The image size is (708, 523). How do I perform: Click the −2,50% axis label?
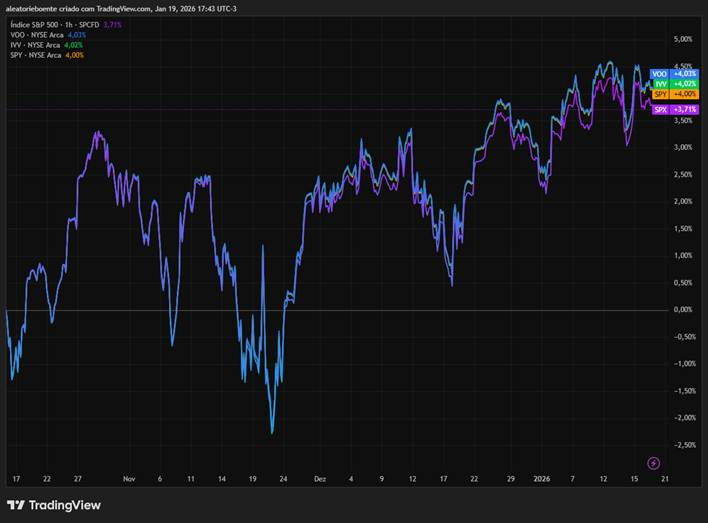685,445
